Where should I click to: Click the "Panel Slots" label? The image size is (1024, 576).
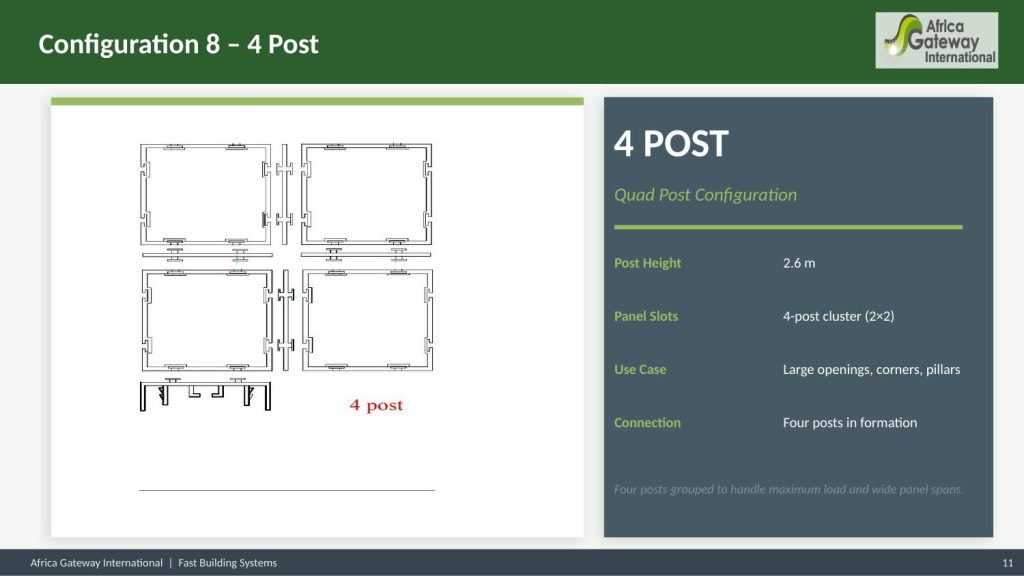pyautogui.click(x=646, y=316)
